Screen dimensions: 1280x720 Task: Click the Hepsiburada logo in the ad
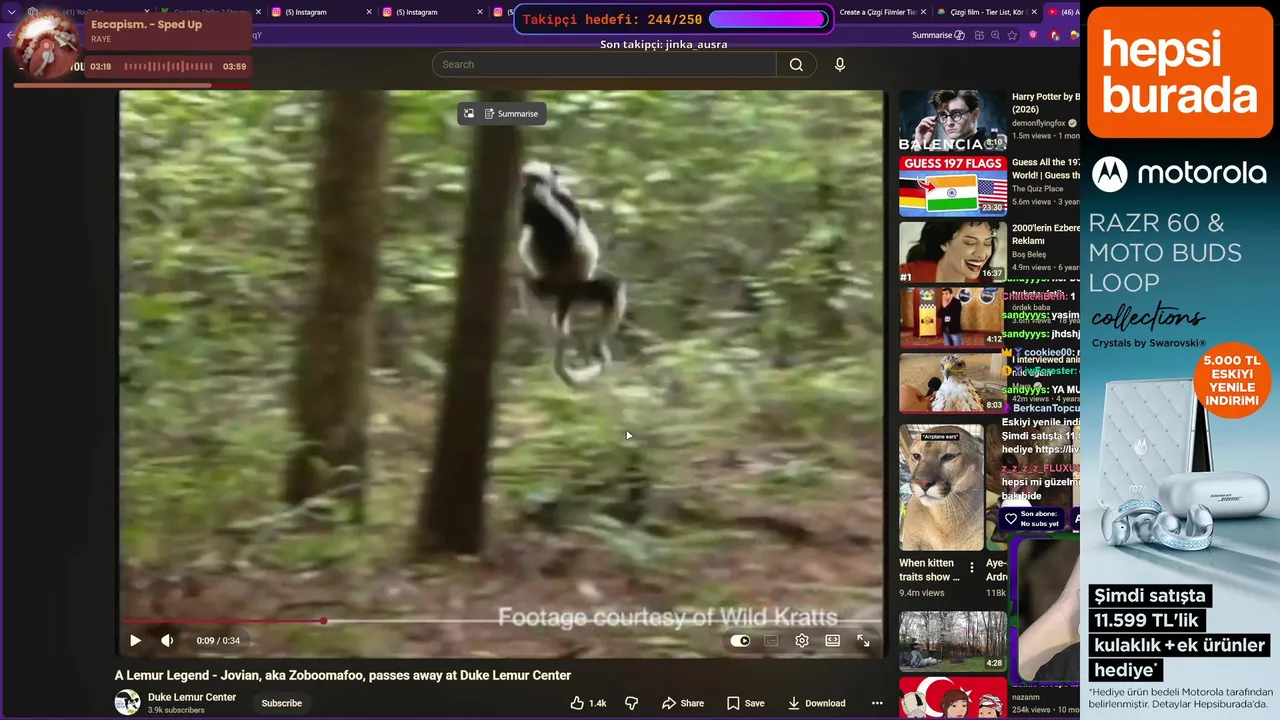point(1180,72)
